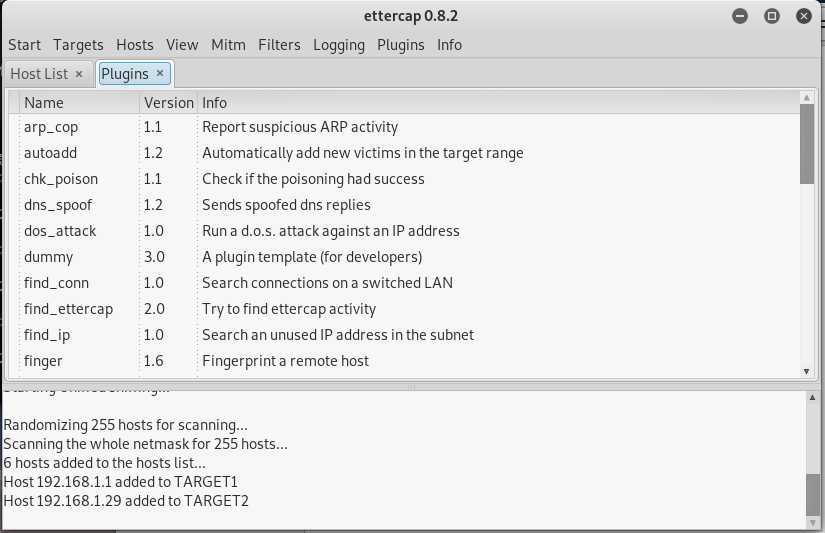Image resolution: width=825 pixels, height=533 pixels.
Task: Click the plugin list vertical scrollbar
Action: click(x=807, y=144)
